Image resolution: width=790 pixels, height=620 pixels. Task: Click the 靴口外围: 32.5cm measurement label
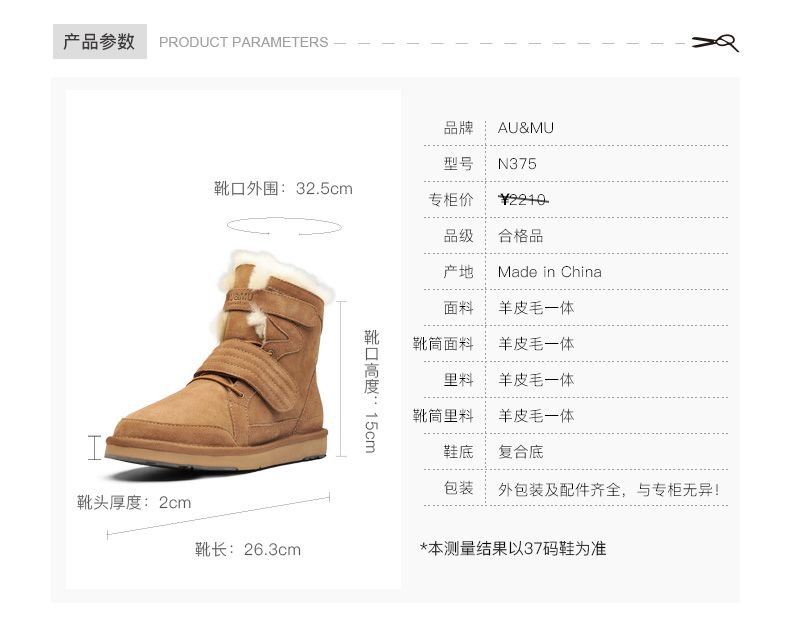pos(283,188)
